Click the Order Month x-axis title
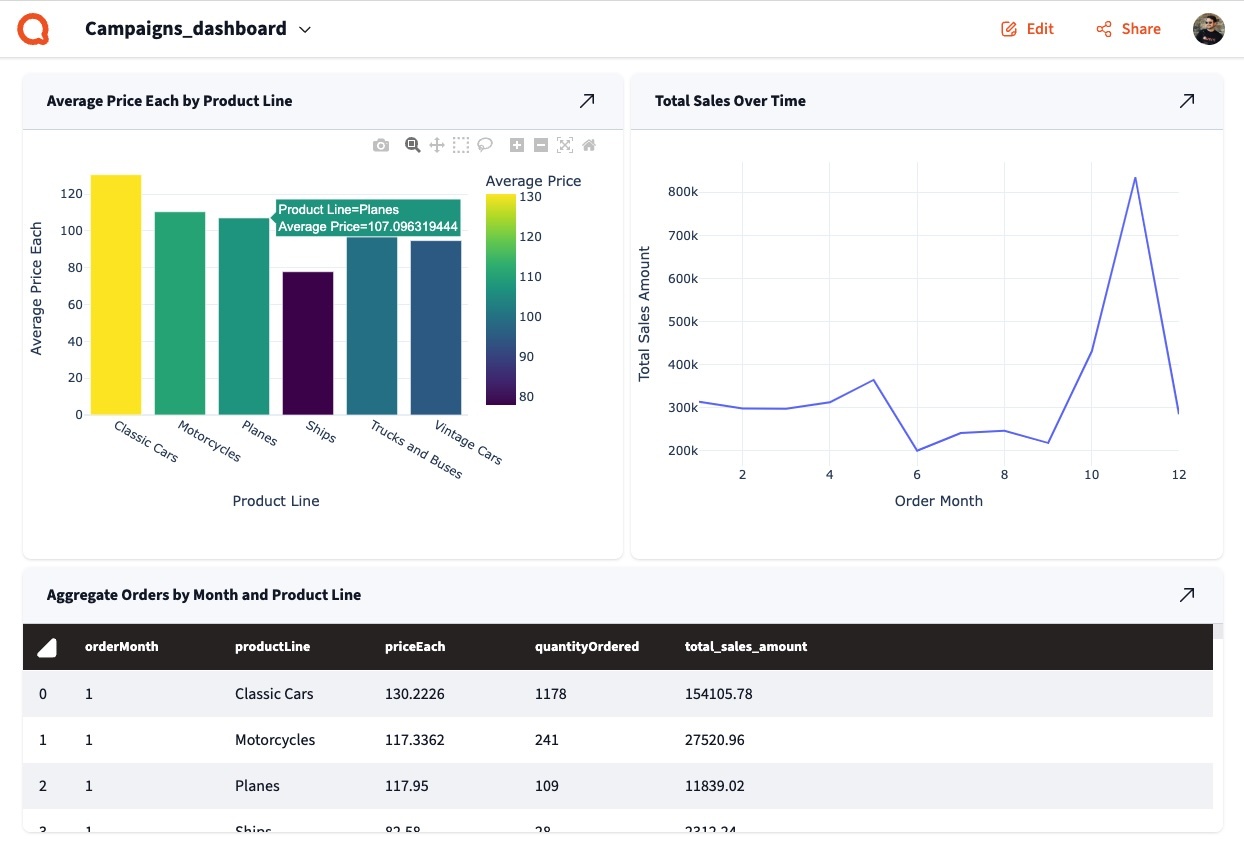This screenshot has width=1244, height=853. (939, 501)
